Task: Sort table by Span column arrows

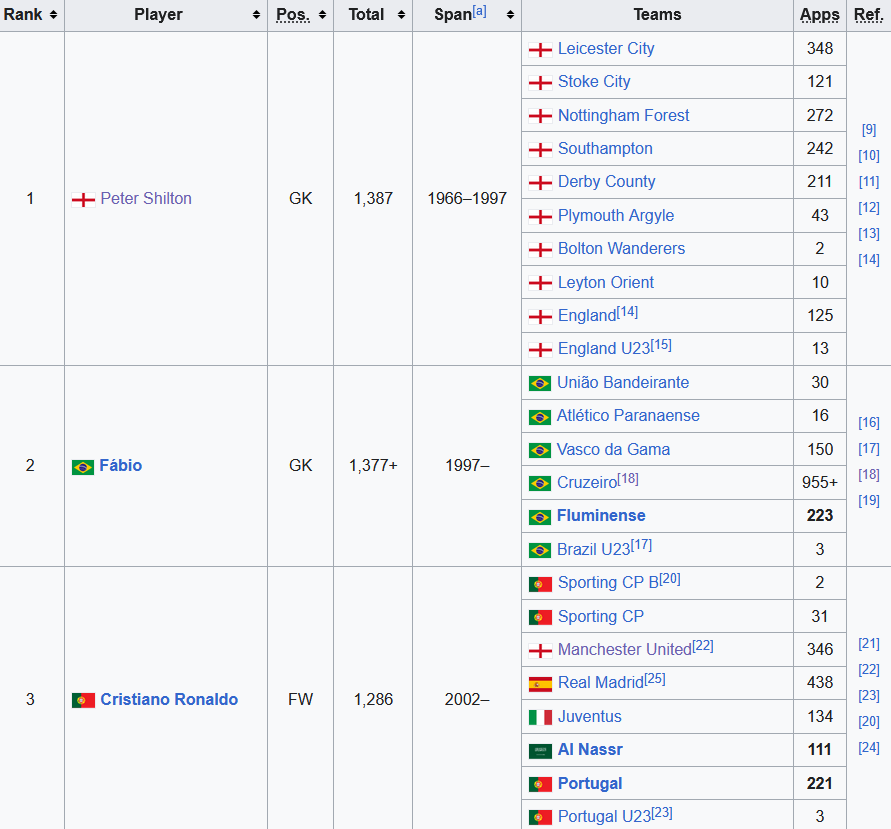Action: tap(510, 15)
